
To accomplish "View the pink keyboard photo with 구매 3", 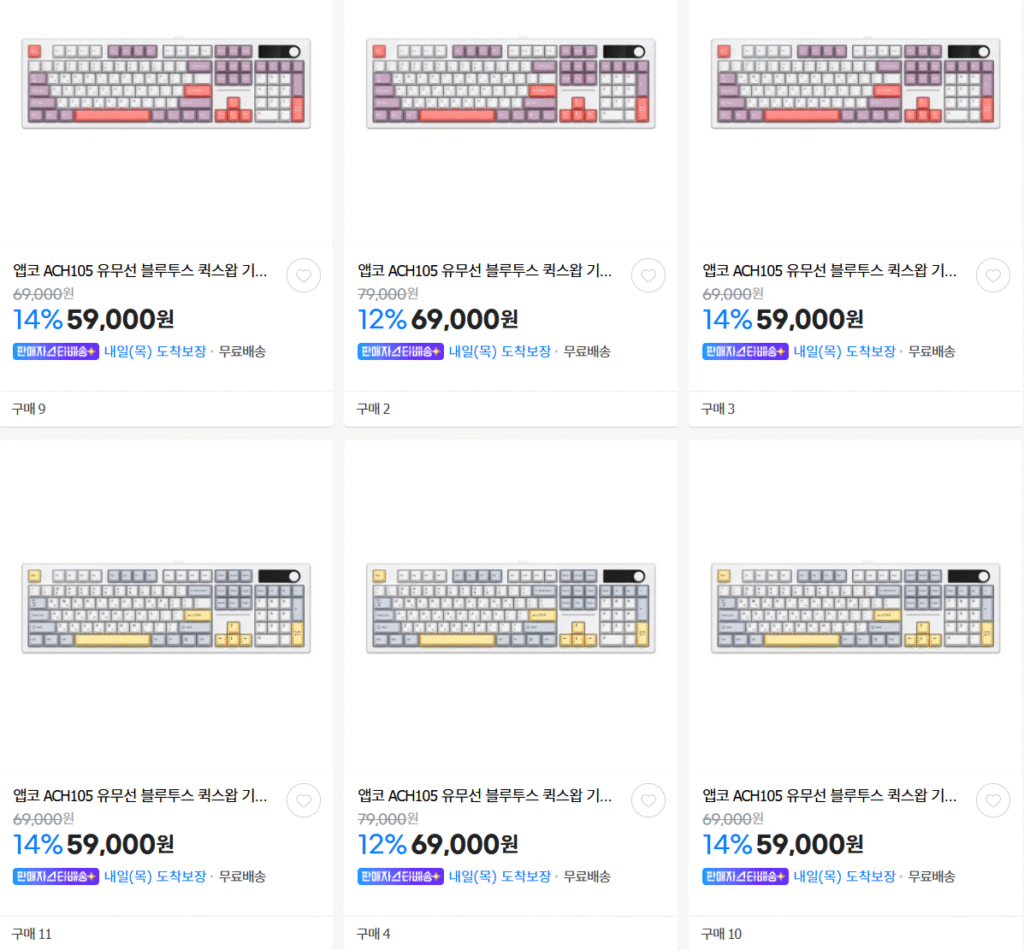I will pyautogui.click(x=855, y=84).
